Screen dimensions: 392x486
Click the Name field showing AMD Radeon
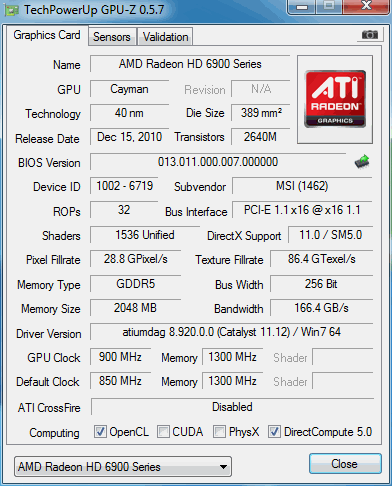tap(190, 64)
